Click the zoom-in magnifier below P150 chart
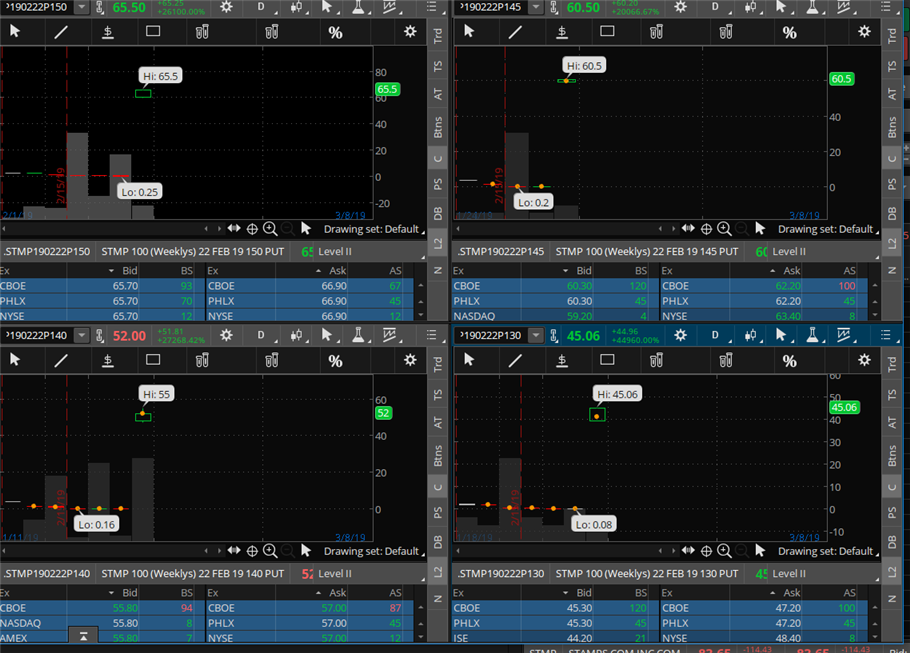Screen dimensions: 910x653 click(269, 229)
